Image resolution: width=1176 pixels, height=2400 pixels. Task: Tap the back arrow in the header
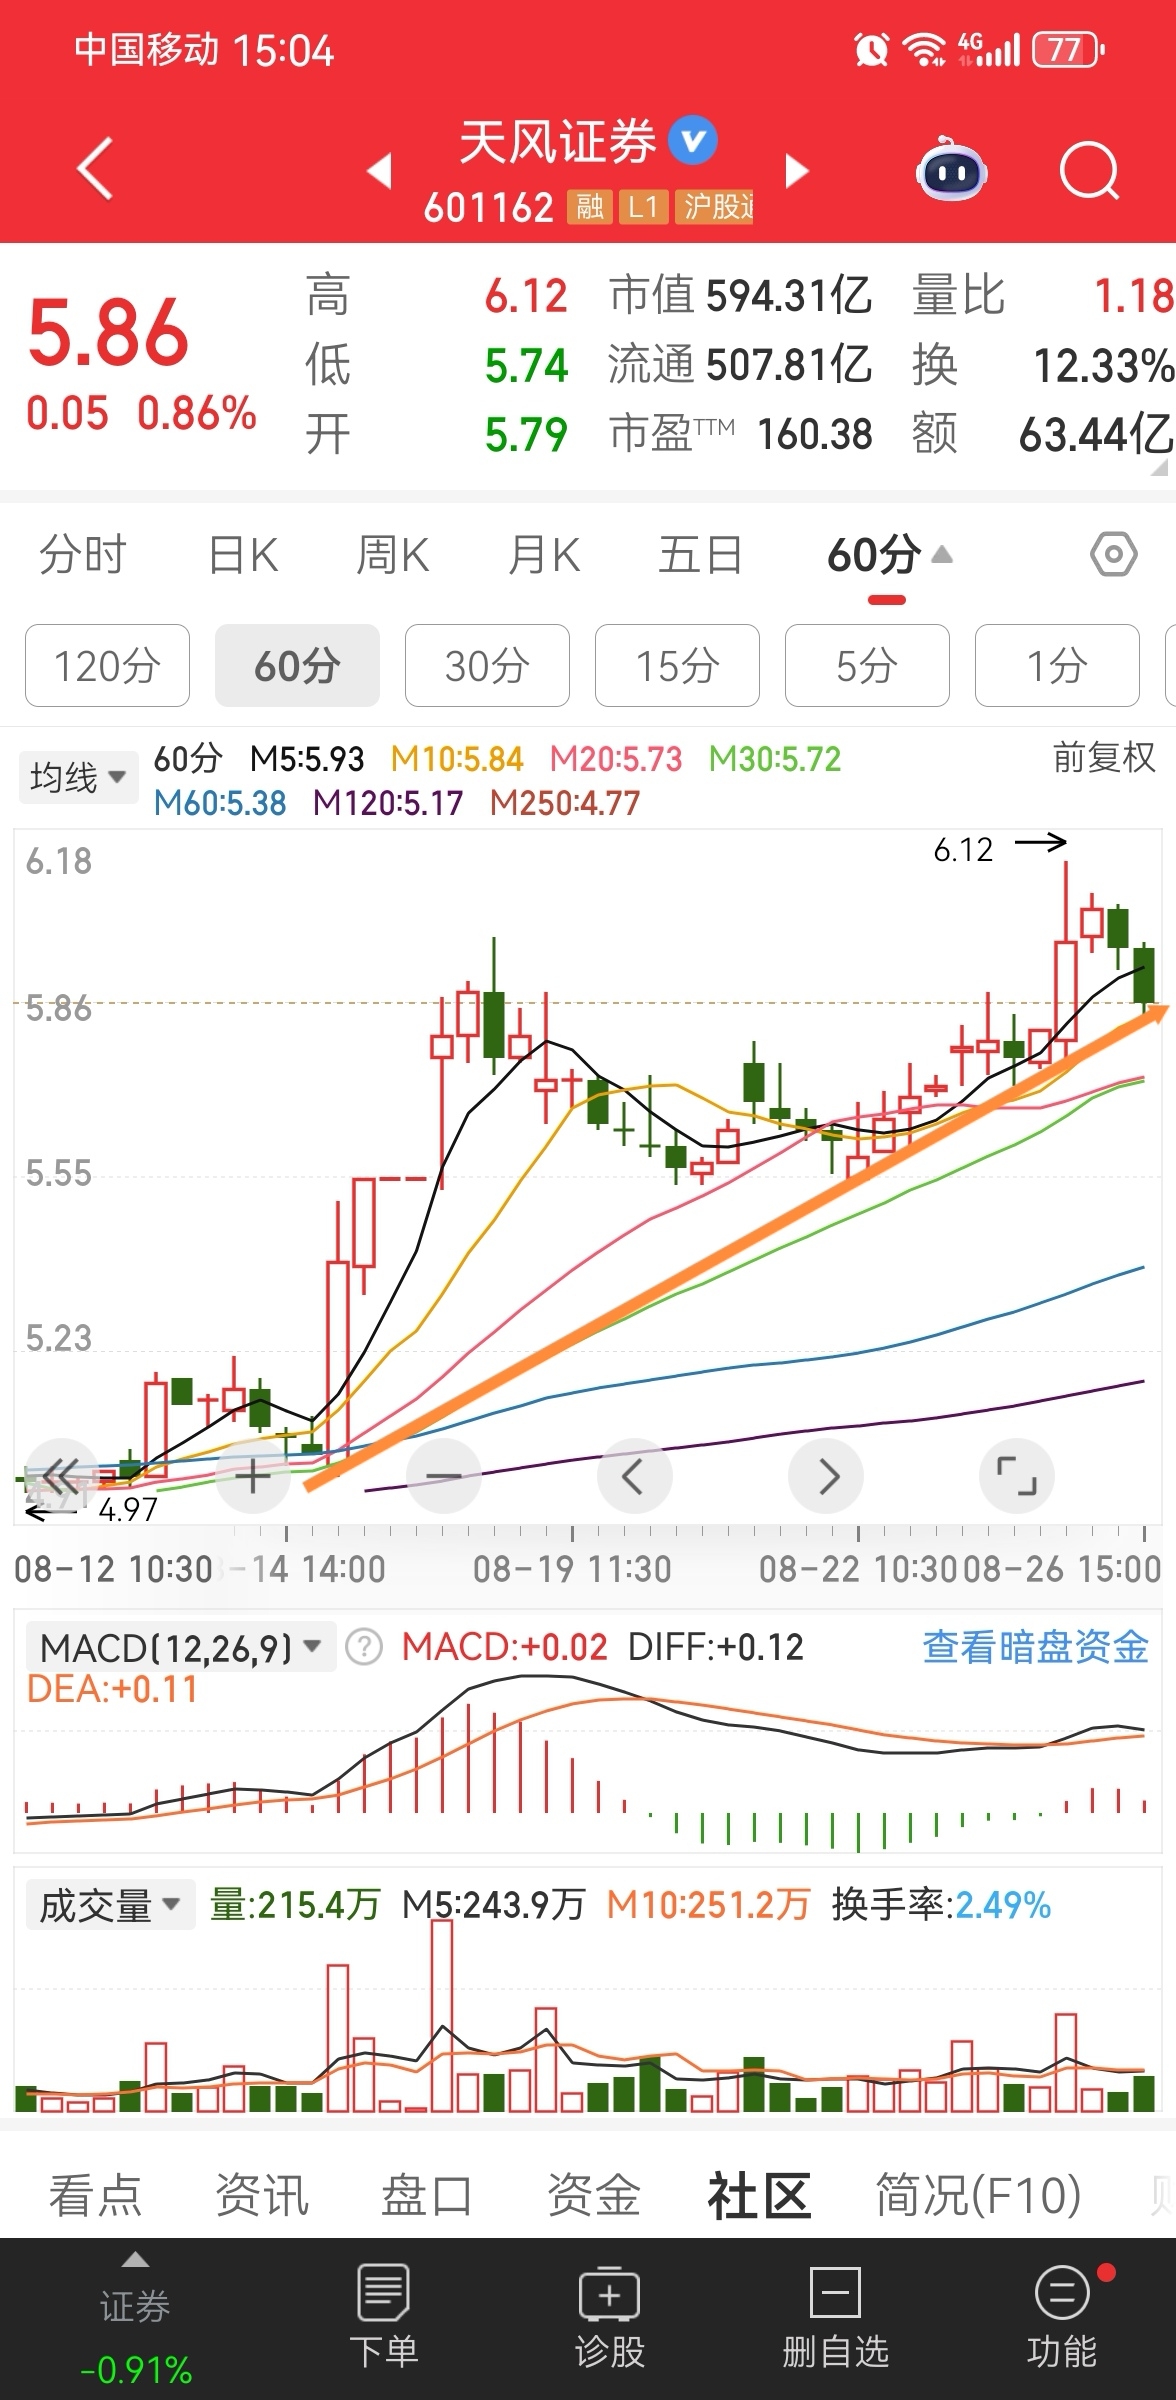click(95, 169)
